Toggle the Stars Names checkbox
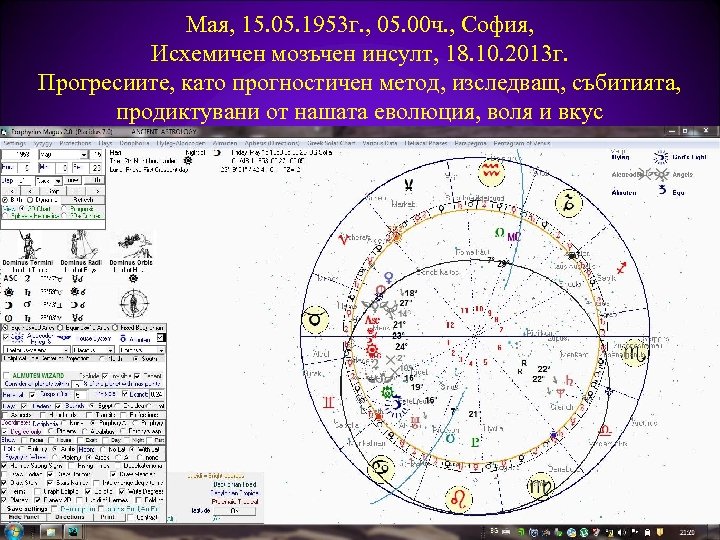Image resolution: width=720 pixels, height=540 pixels. [51, 483]
